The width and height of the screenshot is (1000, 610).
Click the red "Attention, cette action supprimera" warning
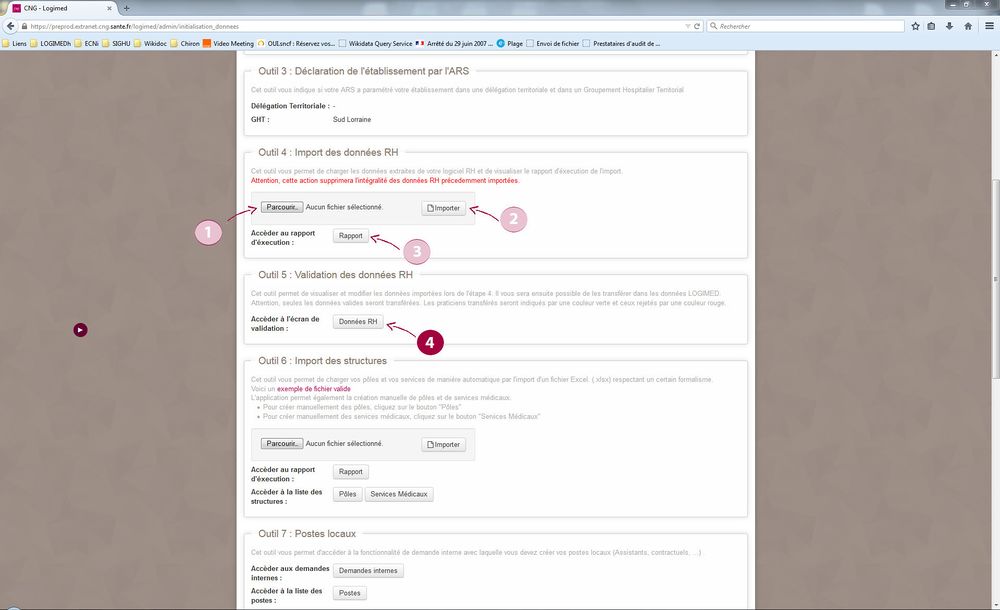[x=385, y=181]
